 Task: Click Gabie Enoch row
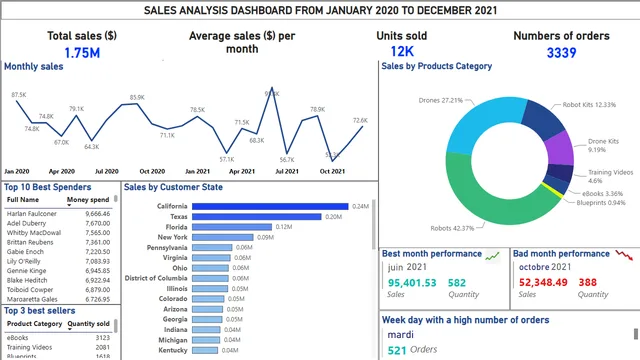[58, 252]
